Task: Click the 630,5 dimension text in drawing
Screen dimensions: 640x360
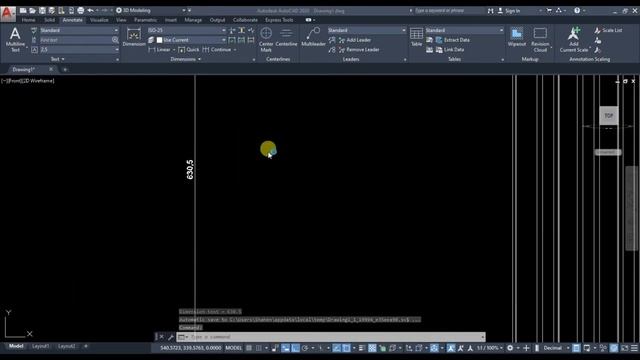Action: click(190, 169)
